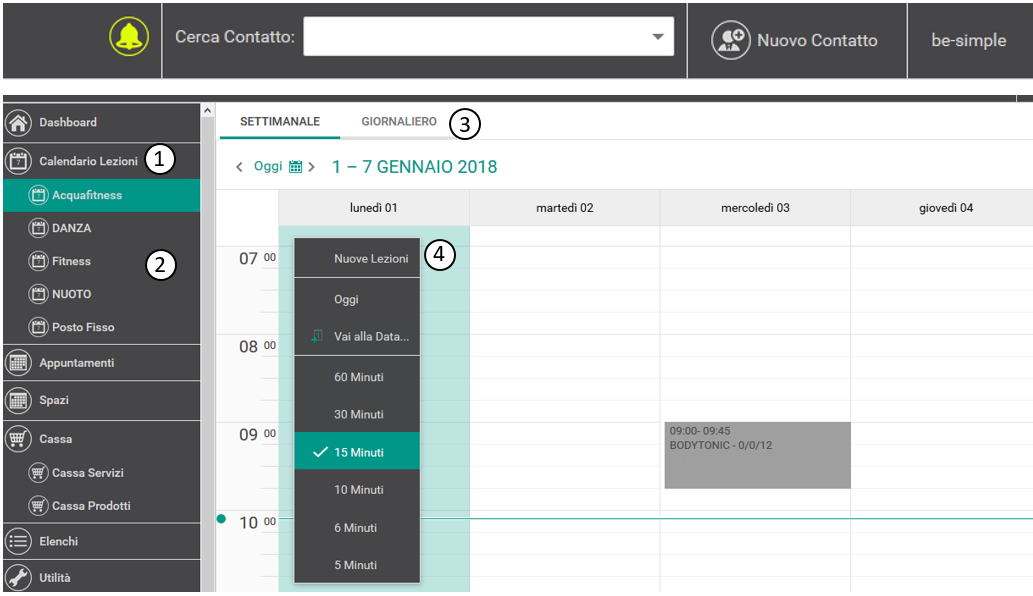Click the Spazi grid icon

coord(18,400)
